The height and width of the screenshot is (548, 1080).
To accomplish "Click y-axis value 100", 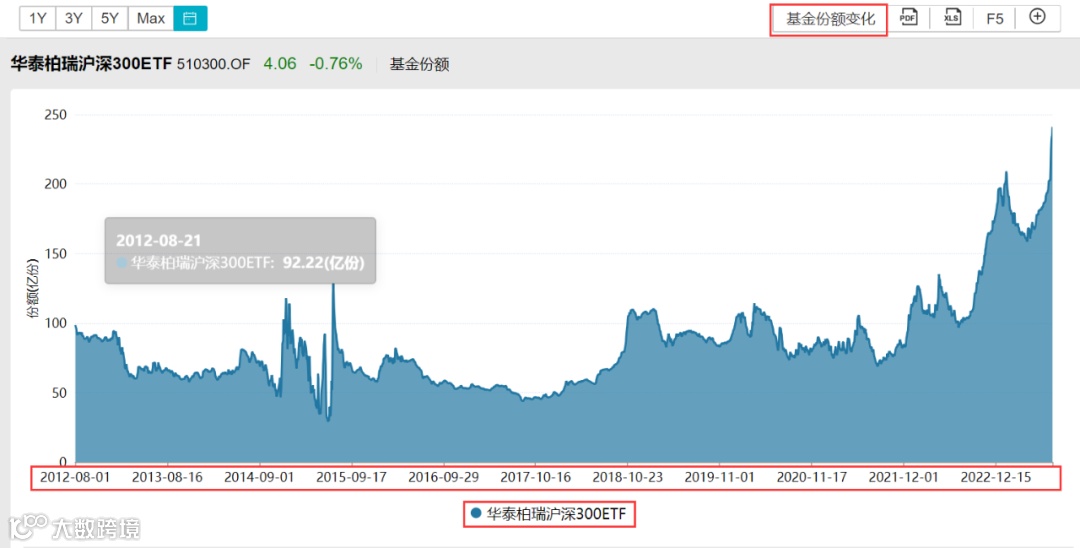I will point(56,323).
